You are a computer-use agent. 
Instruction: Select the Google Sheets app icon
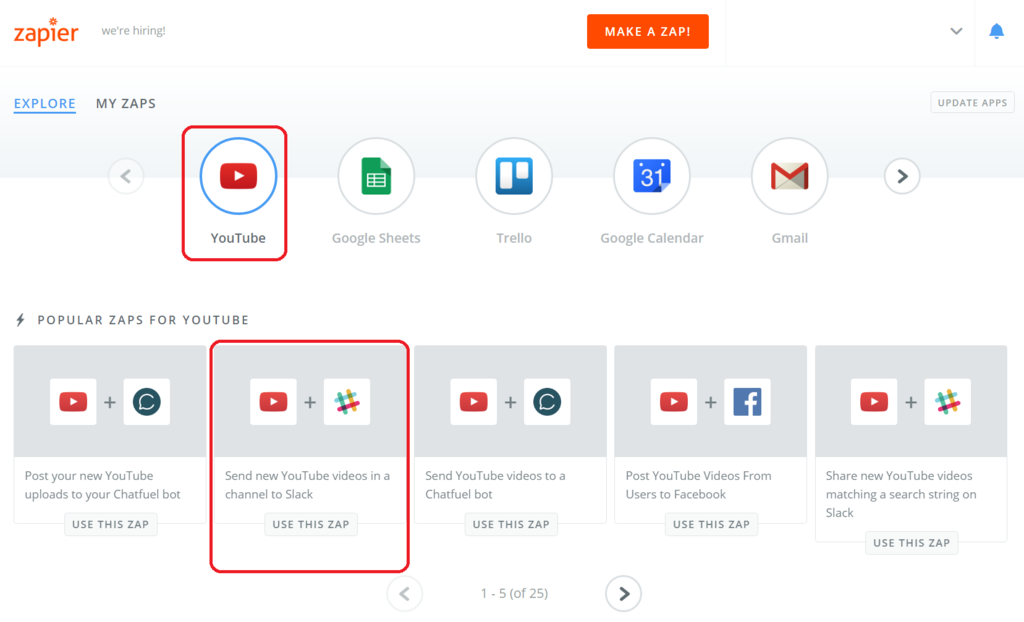(376, 176)
